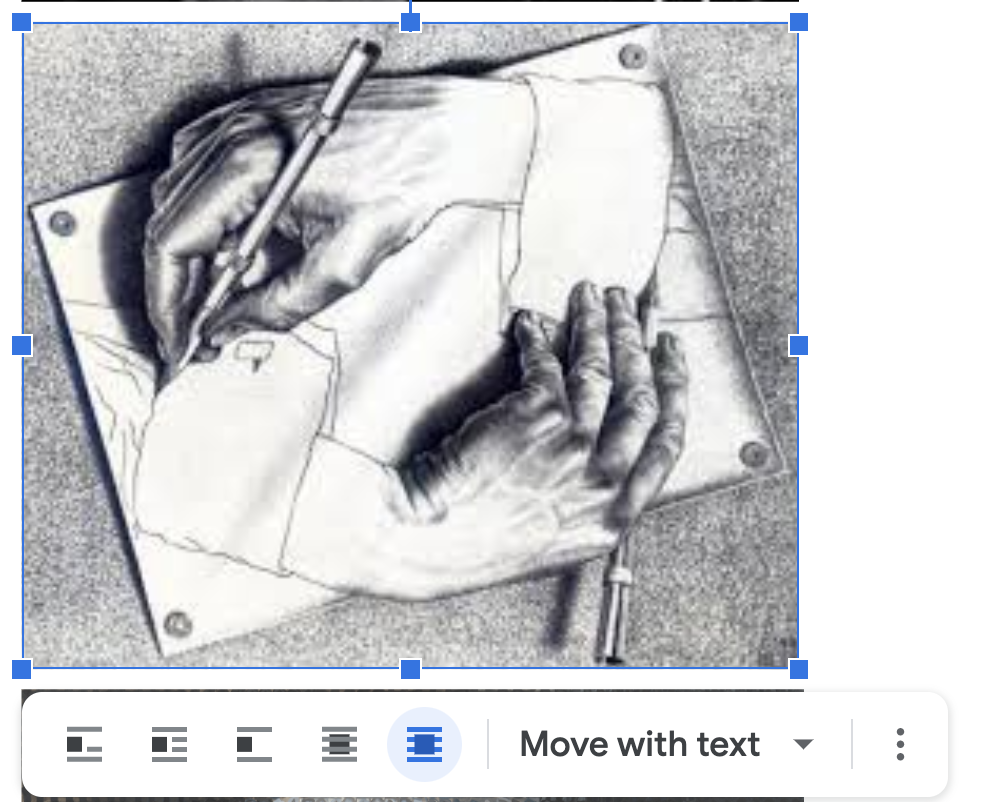Screen dimensions: 984x802
Task: Click the top-right corner resize handle
Action: pos(798,22)
